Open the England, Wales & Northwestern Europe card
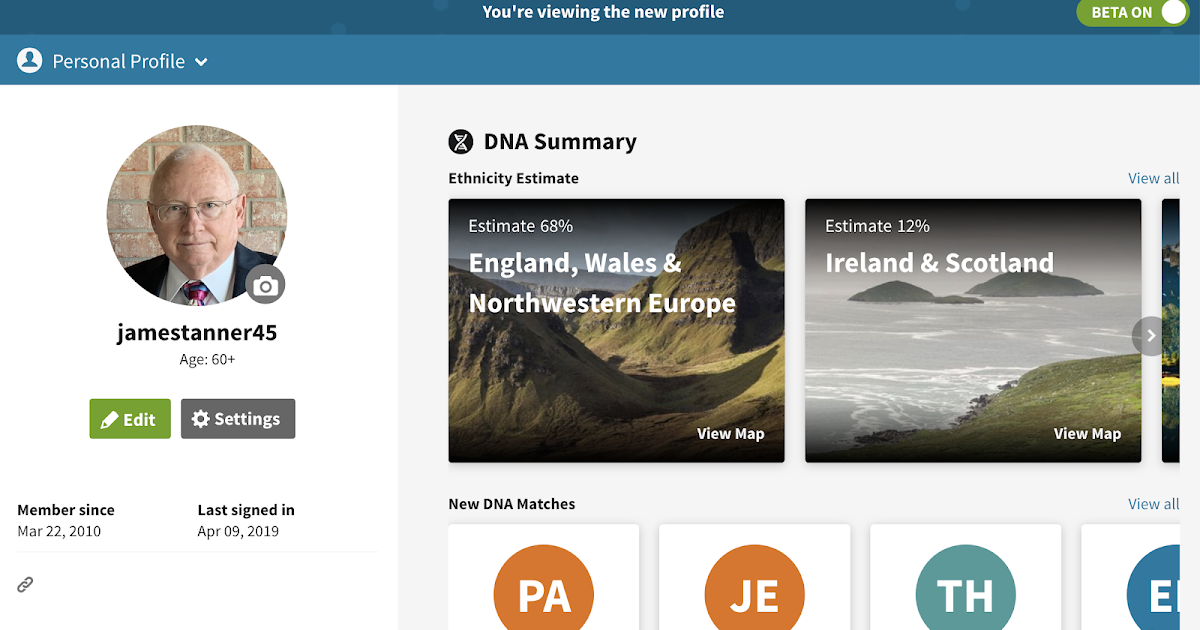The height and width of the screenshot is (630, 1200). click(616, 330)
